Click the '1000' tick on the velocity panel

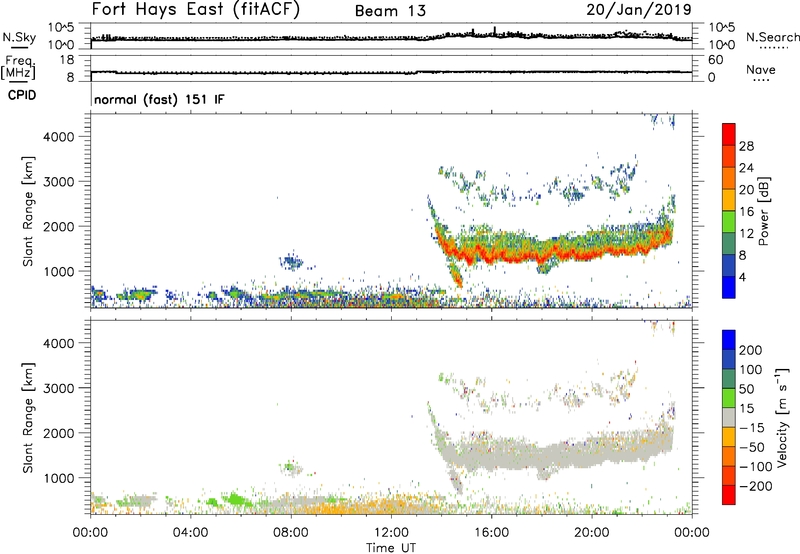[x=58, y=478]
